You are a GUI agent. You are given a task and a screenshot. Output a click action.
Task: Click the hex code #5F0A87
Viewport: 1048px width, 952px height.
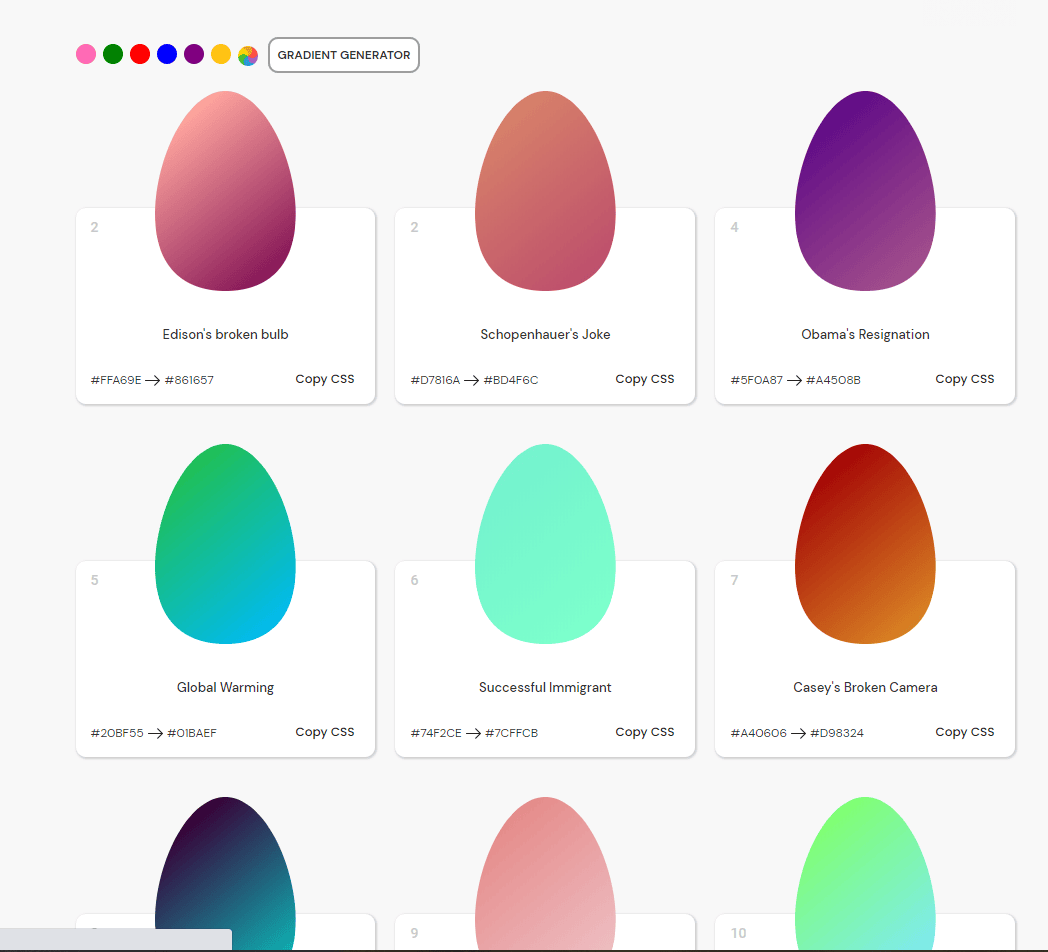[x=757, y=380]
